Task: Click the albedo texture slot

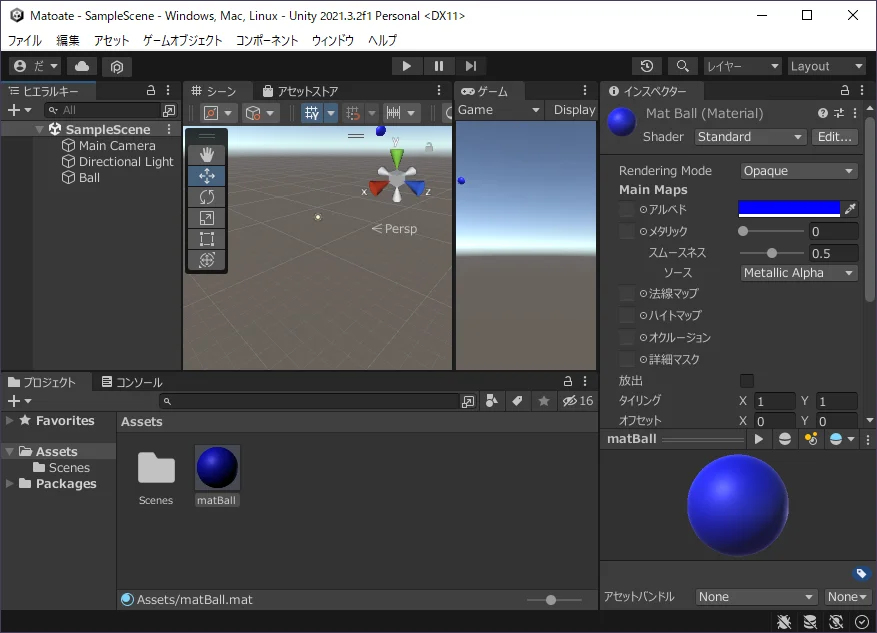Action: coord(626,209)
